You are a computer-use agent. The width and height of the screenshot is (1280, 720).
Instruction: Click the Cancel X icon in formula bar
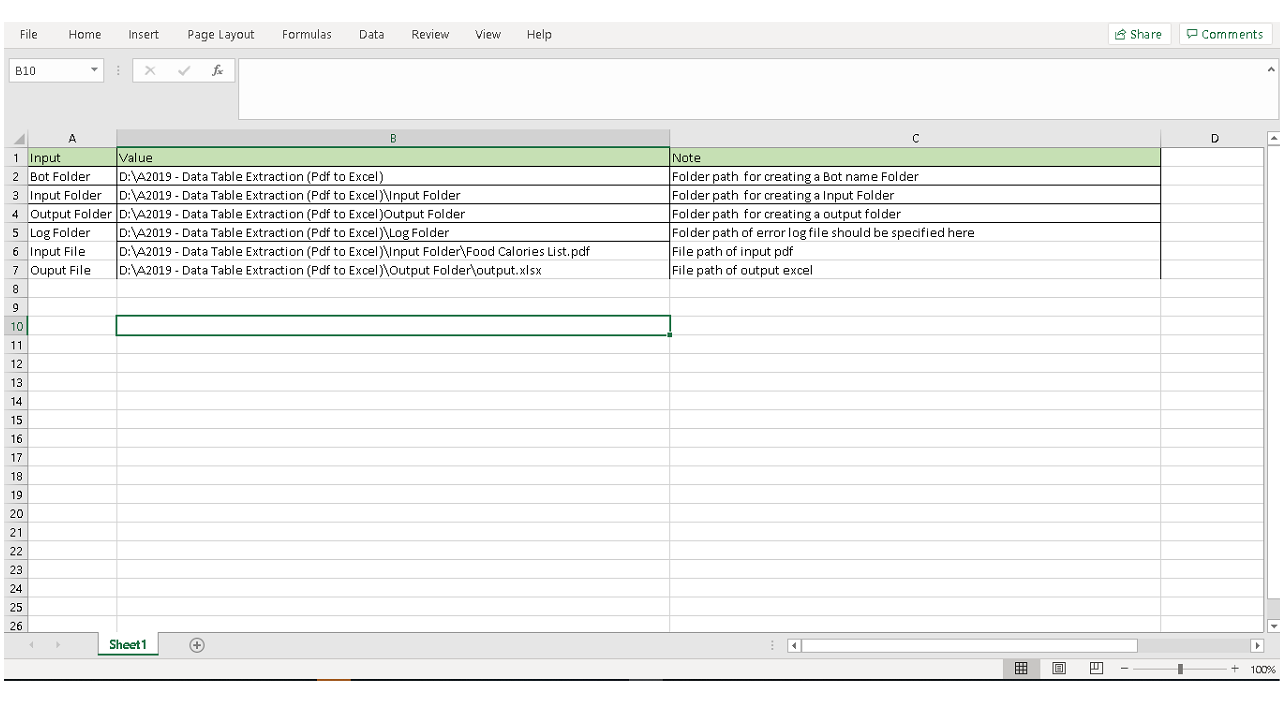[150, 71]
